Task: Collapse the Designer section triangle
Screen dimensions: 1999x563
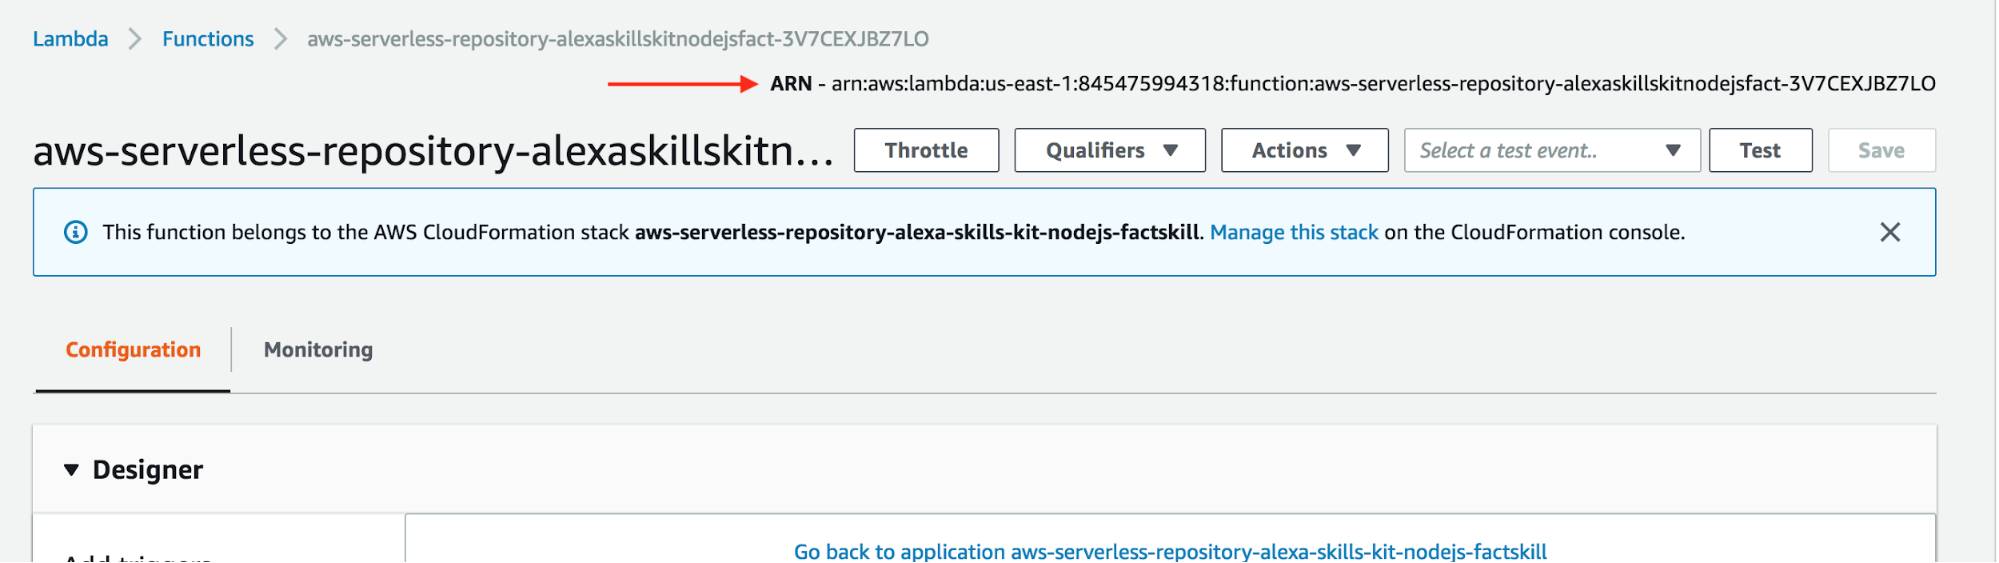Action: 71,470
